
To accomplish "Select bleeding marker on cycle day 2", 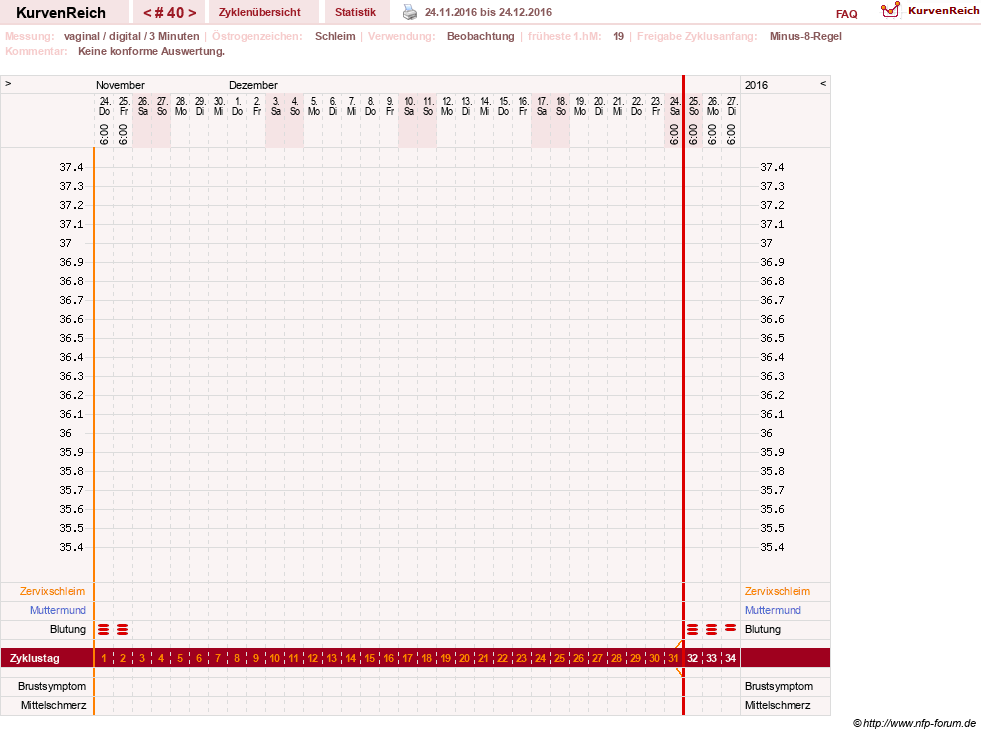I will (x=123, y=629).
